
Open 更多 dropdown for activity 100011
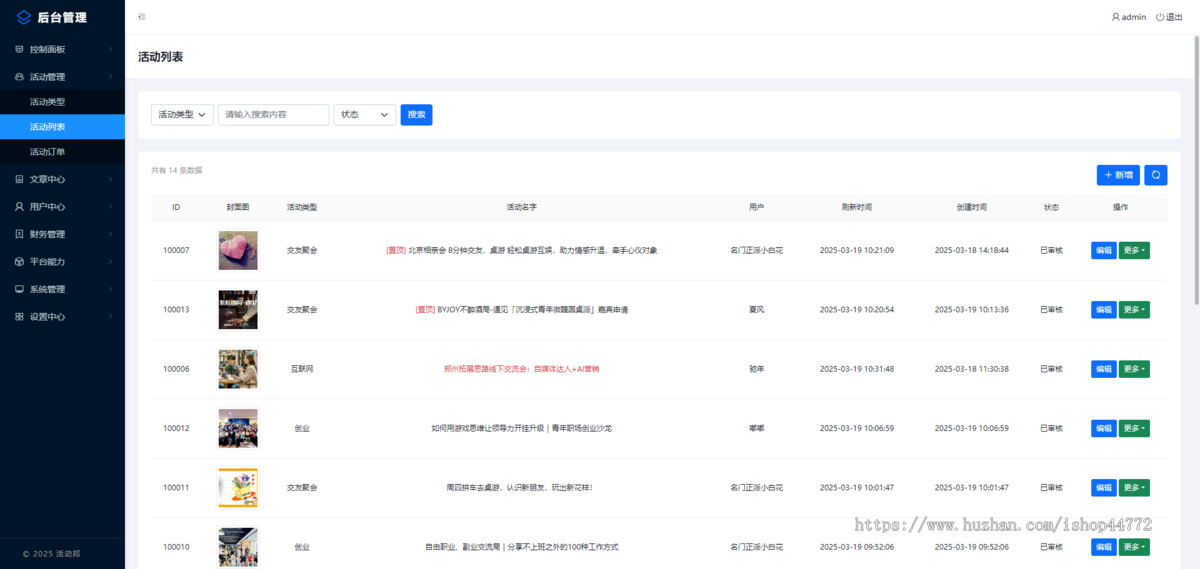1134,488
